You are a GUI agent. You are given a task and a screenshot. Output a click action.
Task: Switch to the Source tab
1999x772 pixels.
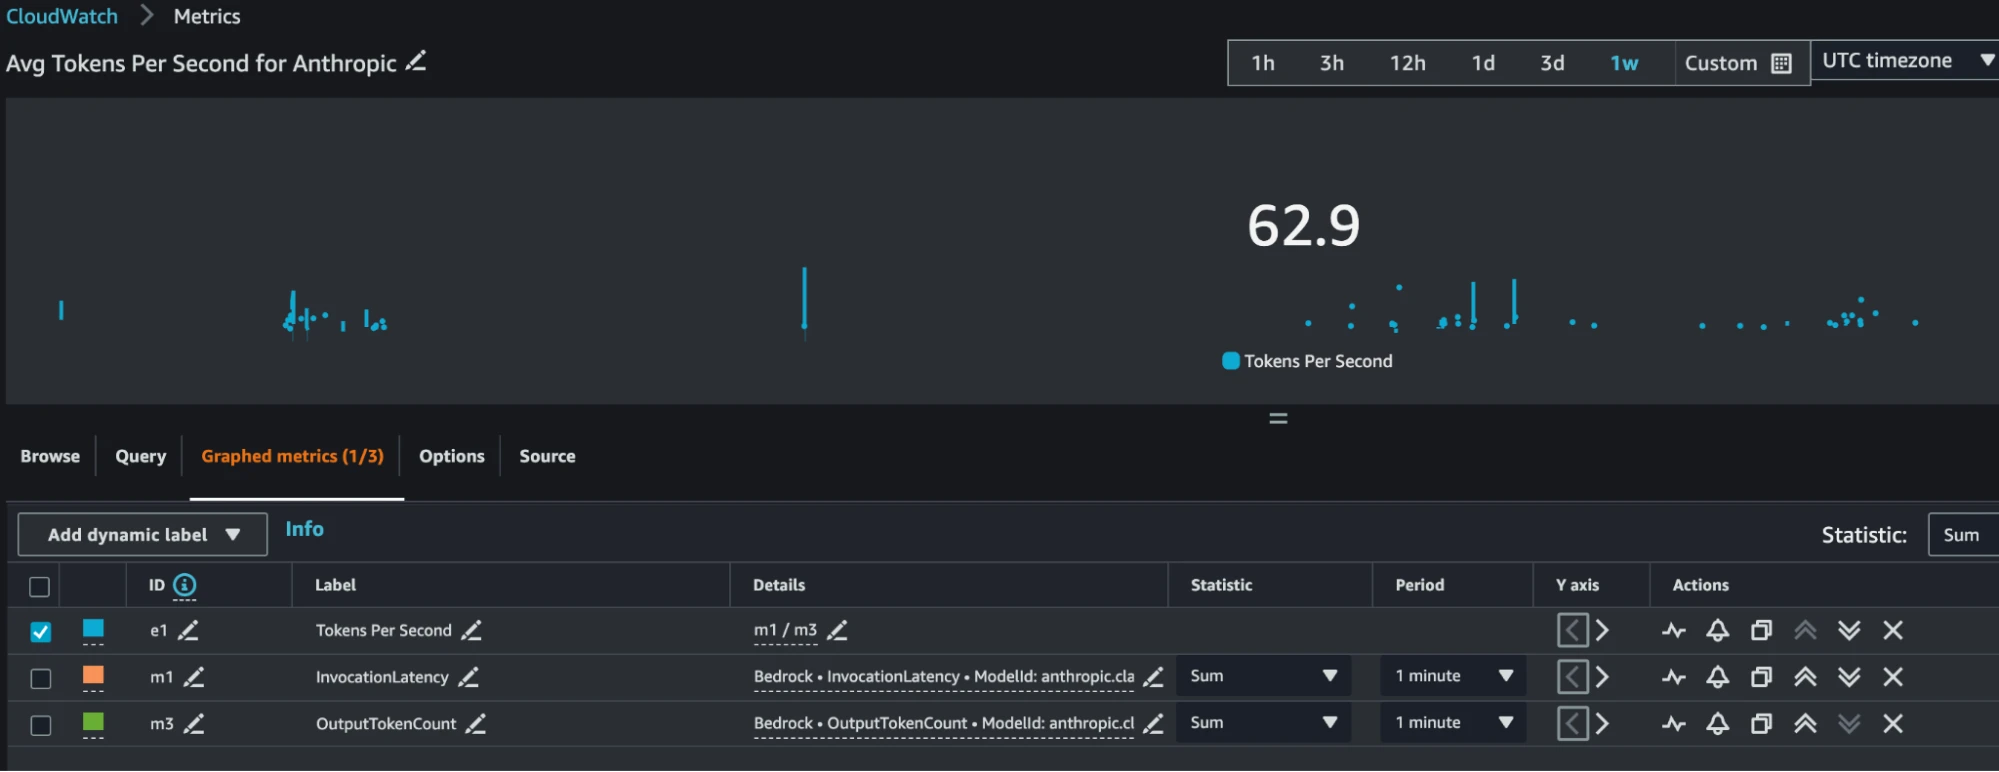547,456
